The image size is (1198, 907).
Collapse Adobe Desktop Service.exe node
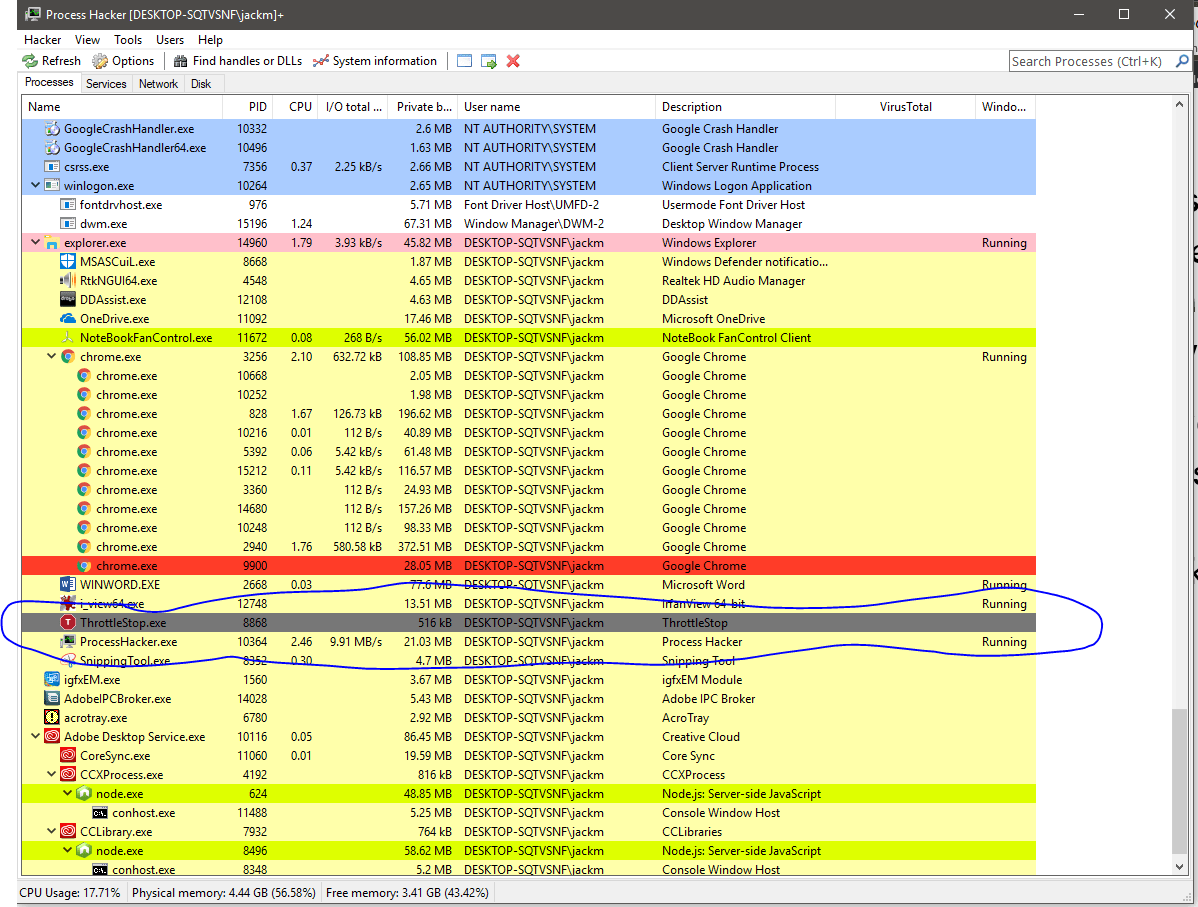(x=35, y=737)
